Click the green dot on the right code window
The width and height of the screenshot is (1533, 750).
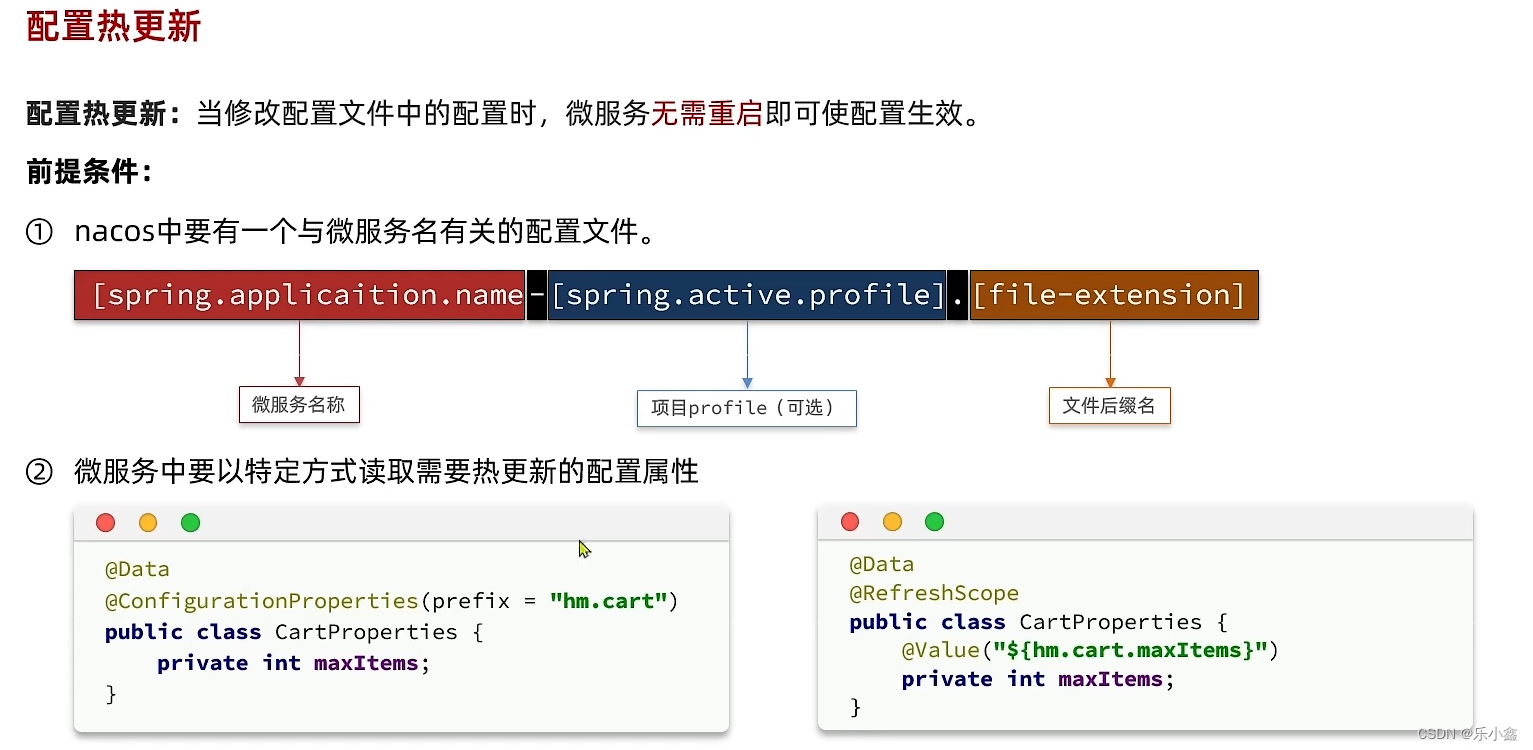tap(934, 522)
